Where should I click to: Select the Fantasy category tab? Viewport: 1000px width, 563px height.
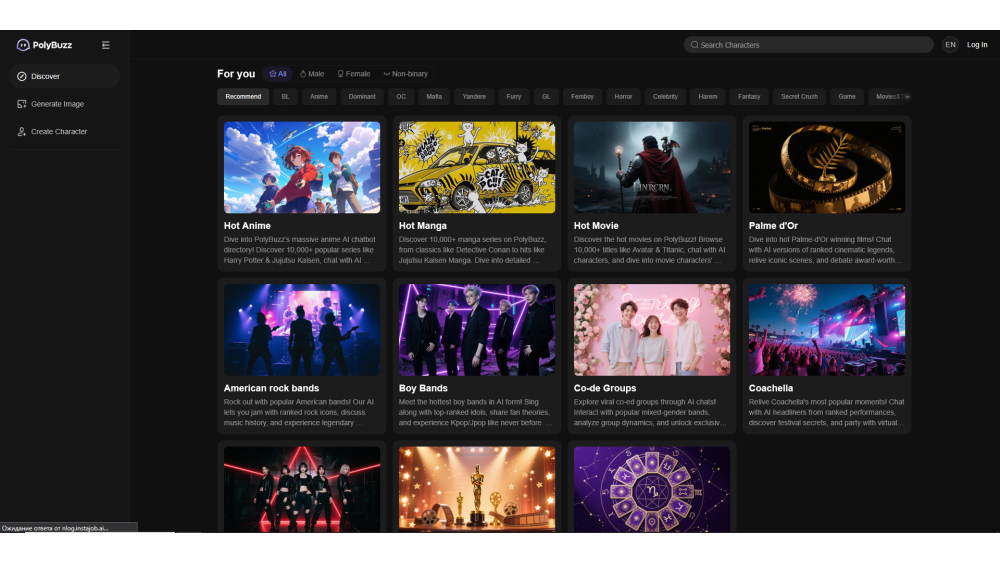click(749, 97)
